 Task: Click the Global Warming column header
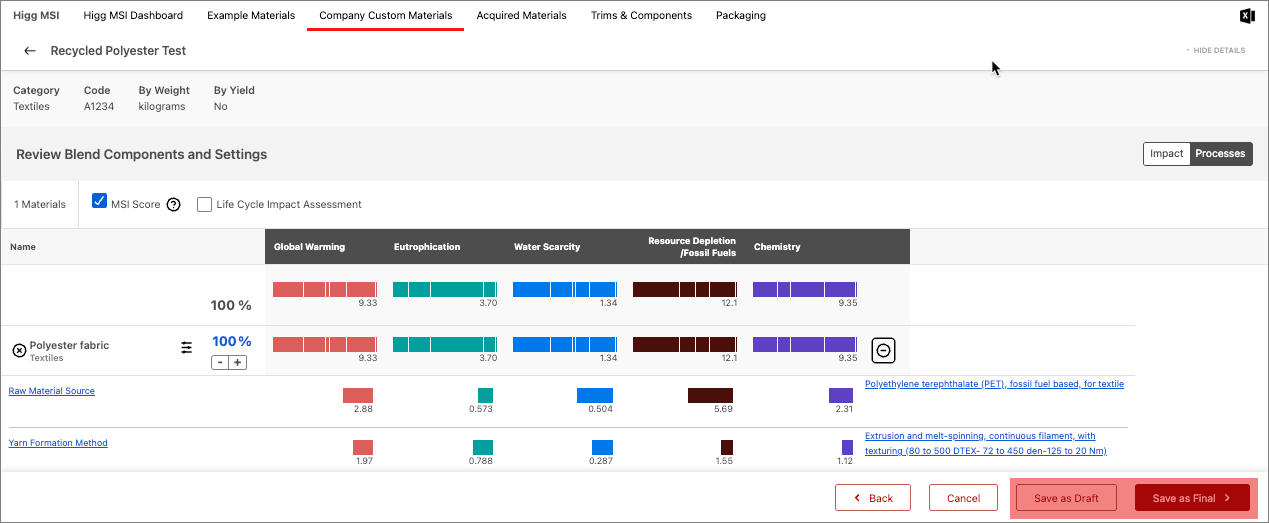pyautogui.click(x=310, y=247)
